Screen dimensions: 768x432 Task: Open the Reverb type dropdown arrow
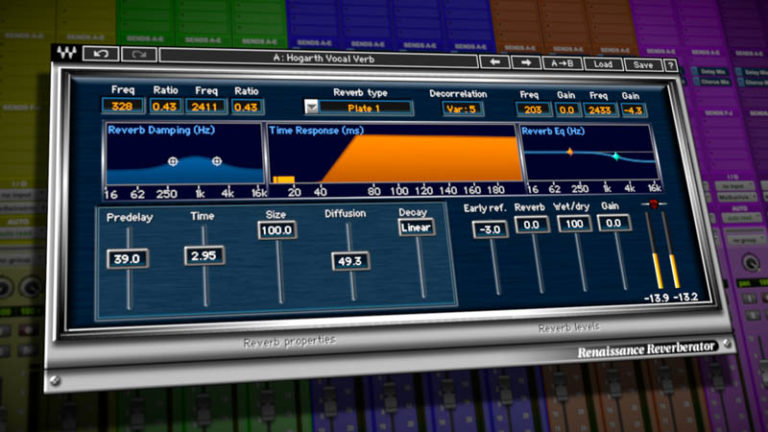[x=311, y=107]
